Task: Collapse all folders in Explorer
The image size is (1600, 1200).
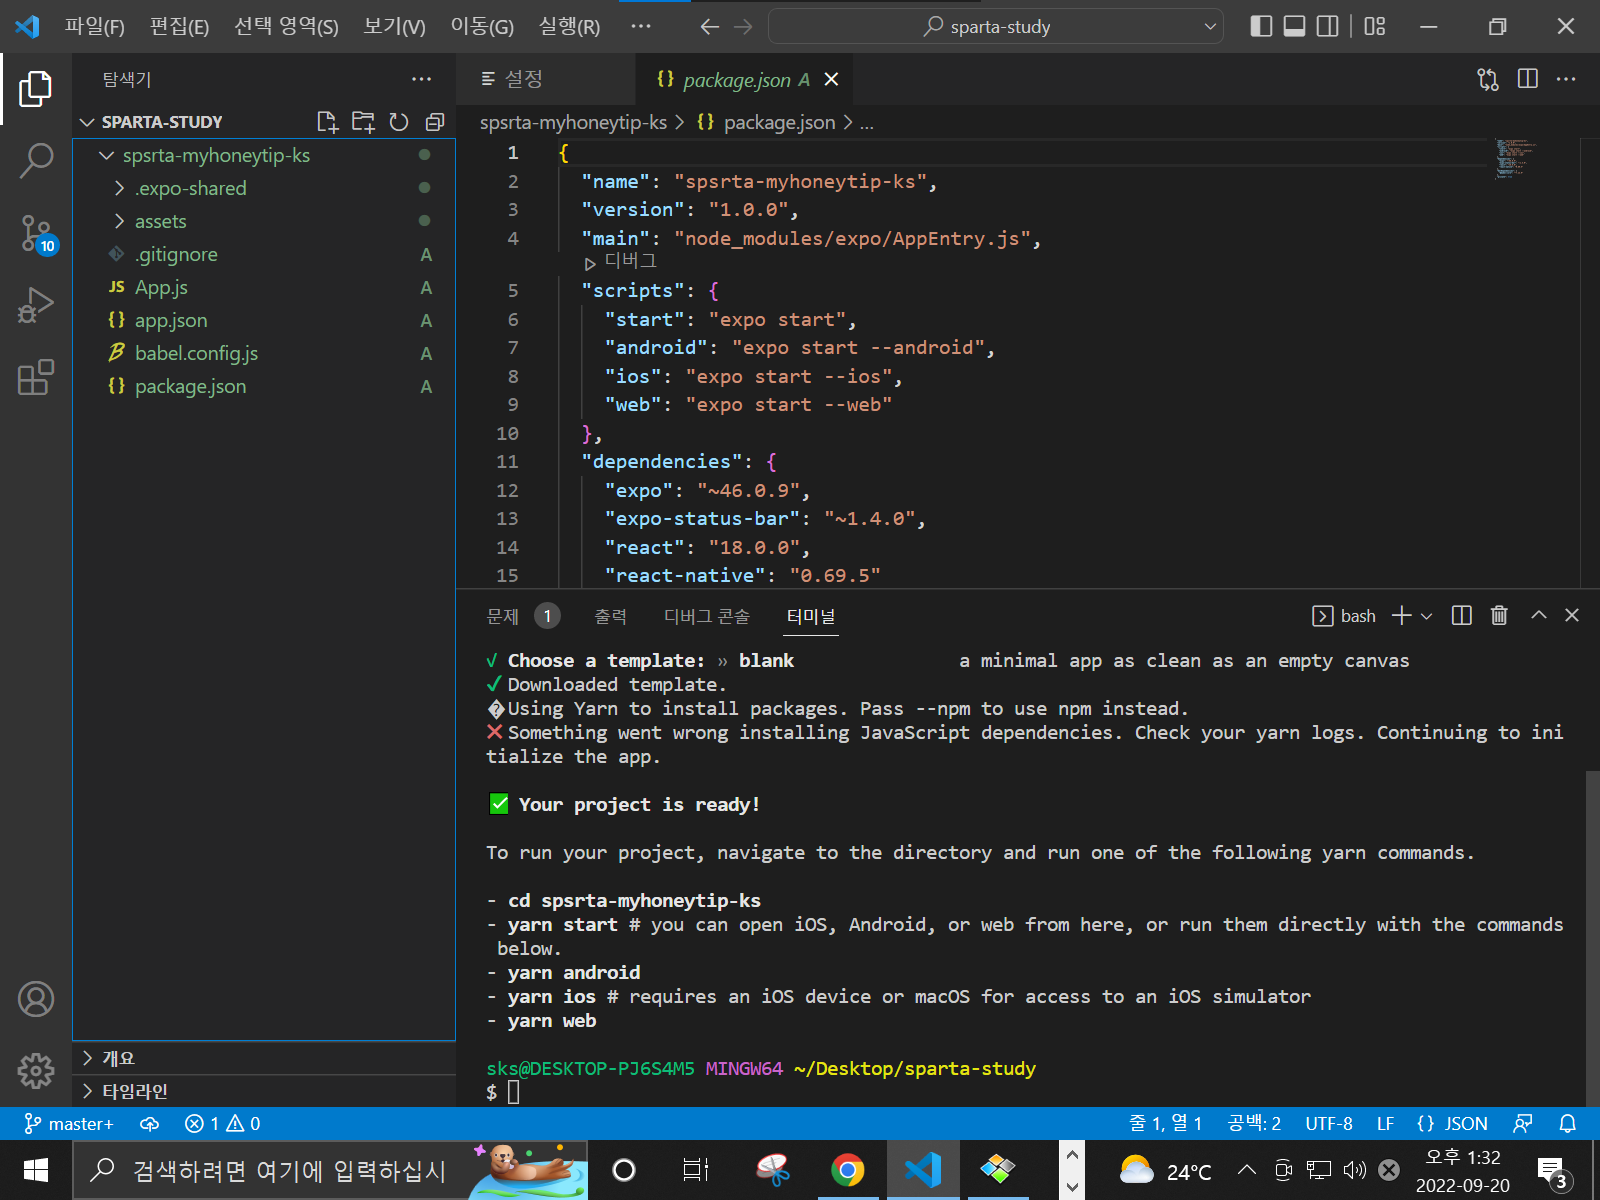Action: [x=434, y=122]
